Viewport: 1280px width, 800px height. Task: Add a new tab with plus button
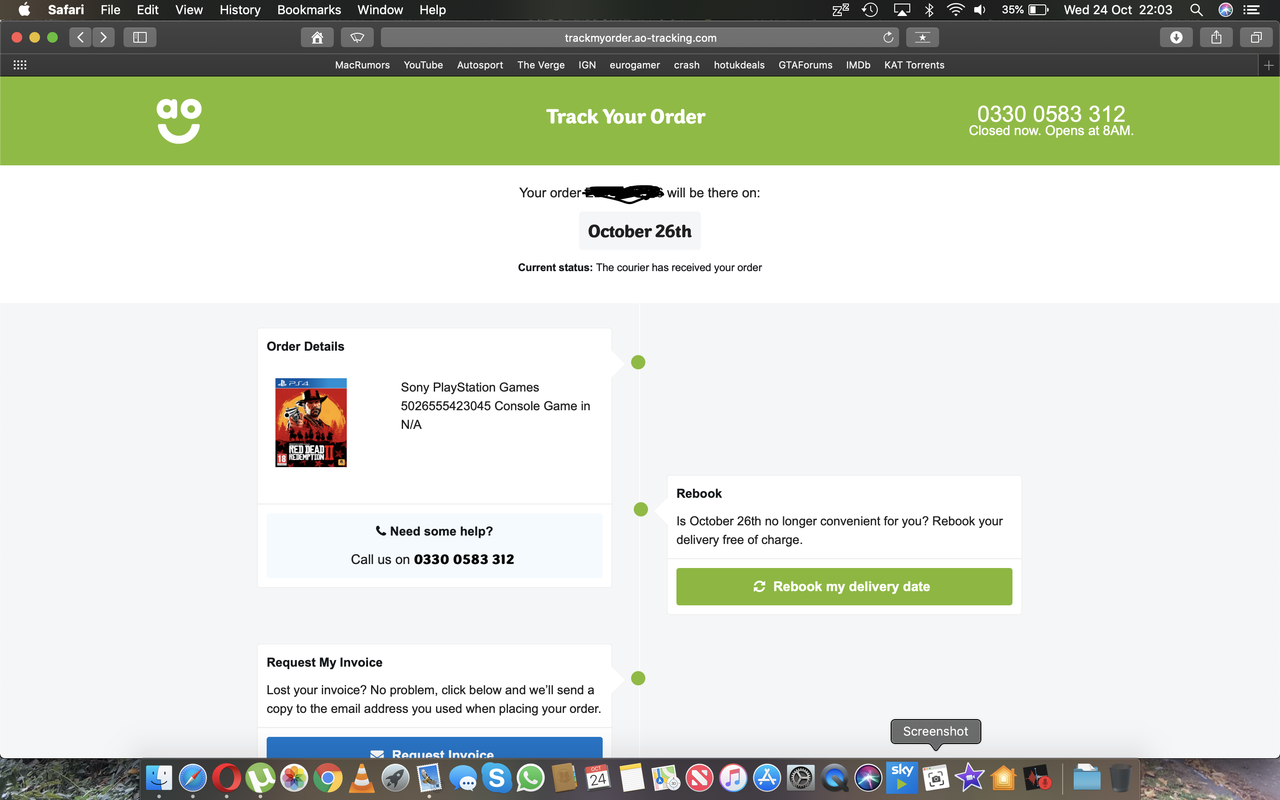1269,65
